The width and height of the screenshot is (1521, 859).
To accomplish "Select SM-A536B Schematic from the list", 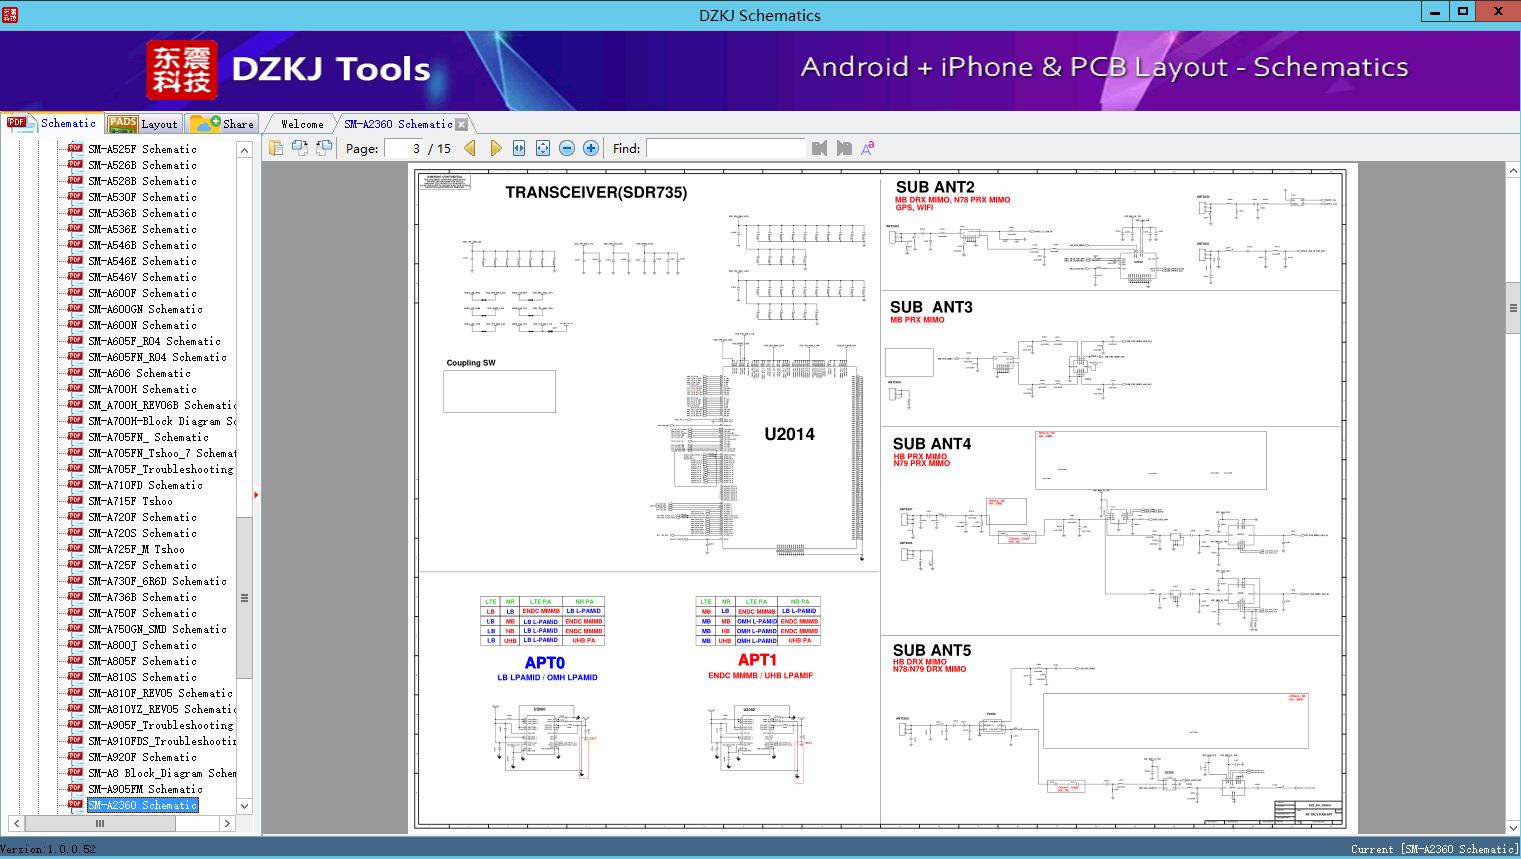I will point(142,213).
